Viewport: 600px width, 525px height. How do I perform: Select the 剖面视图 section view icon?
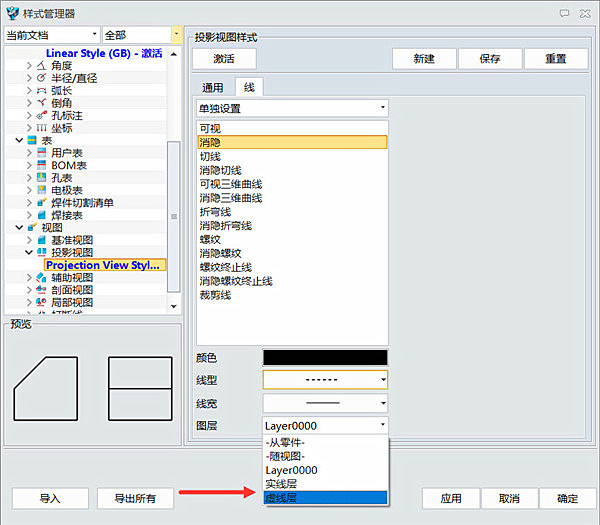point(41,290)
